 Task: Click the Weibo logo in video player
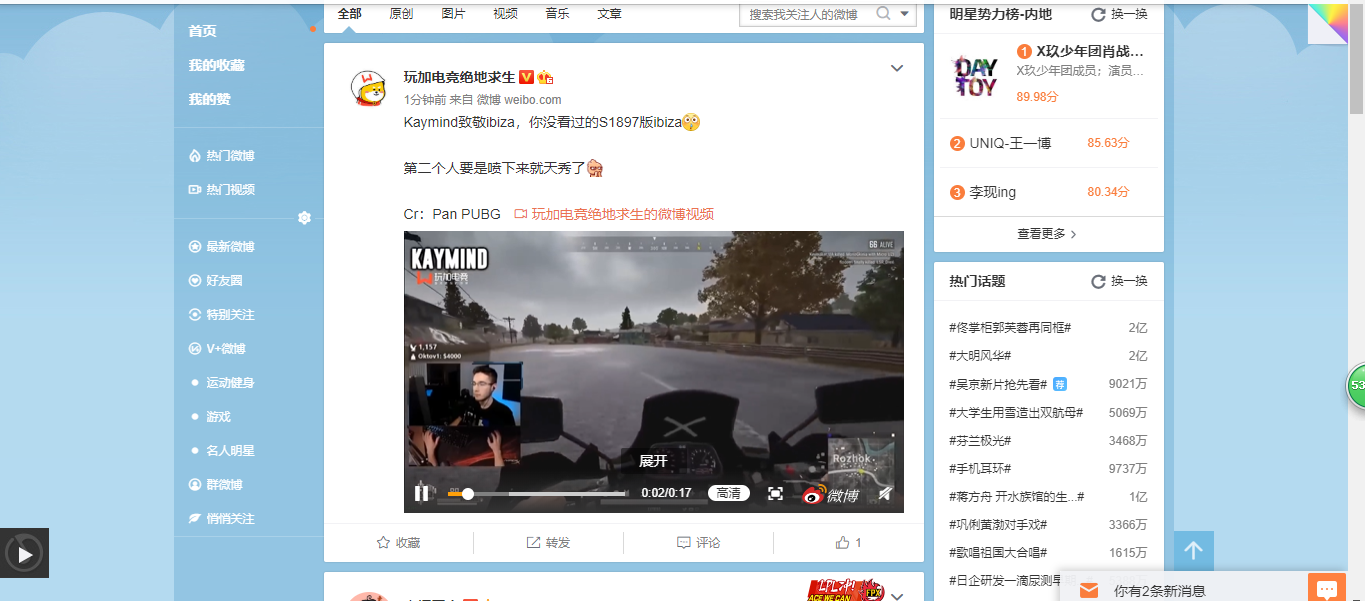pos(830,494)
